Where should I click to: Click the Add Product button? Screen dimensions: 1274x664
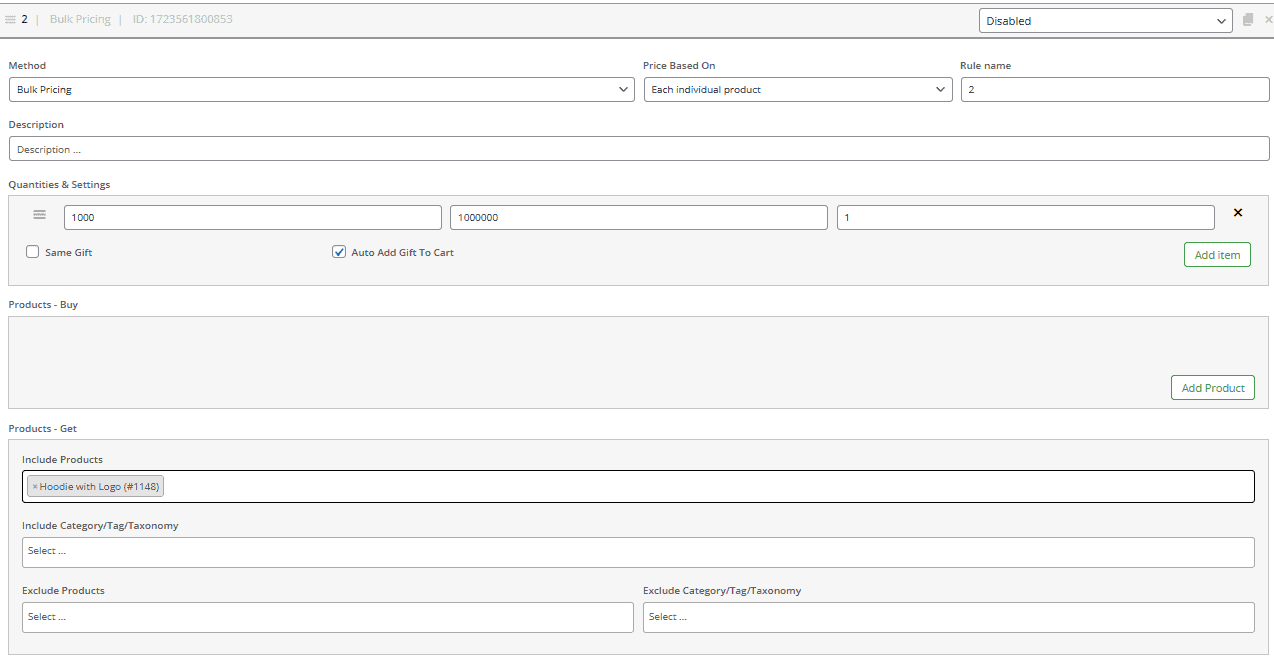(1212, 388)
